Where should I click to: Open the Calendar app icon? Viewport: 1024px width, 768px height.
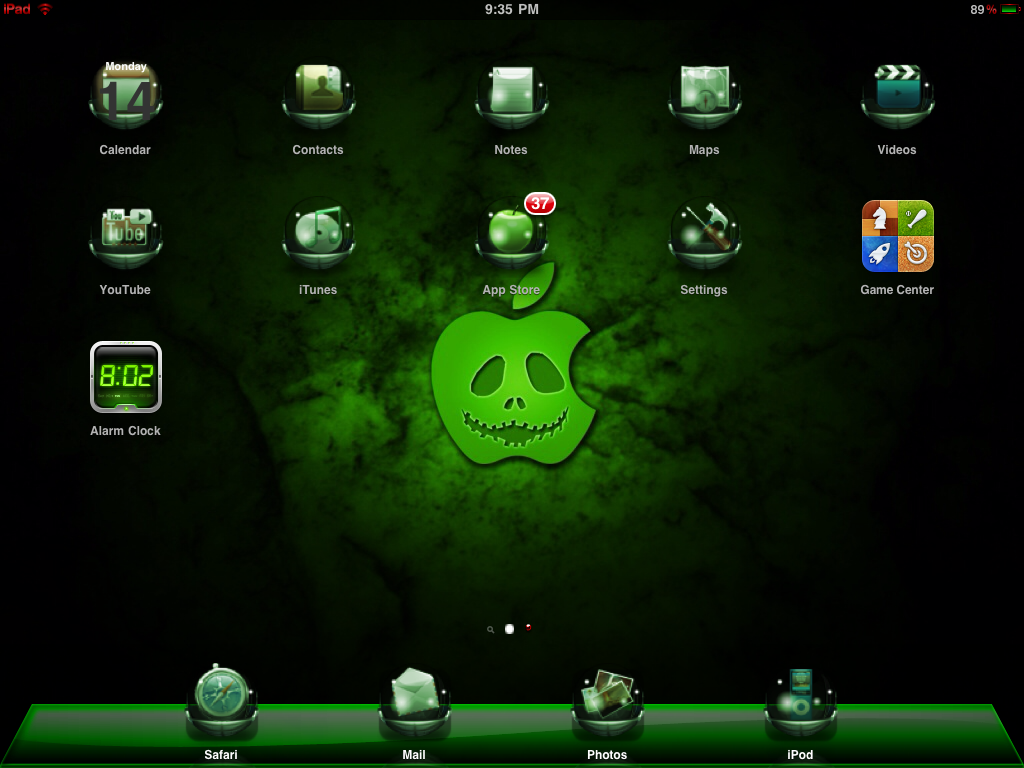(125, 95)
